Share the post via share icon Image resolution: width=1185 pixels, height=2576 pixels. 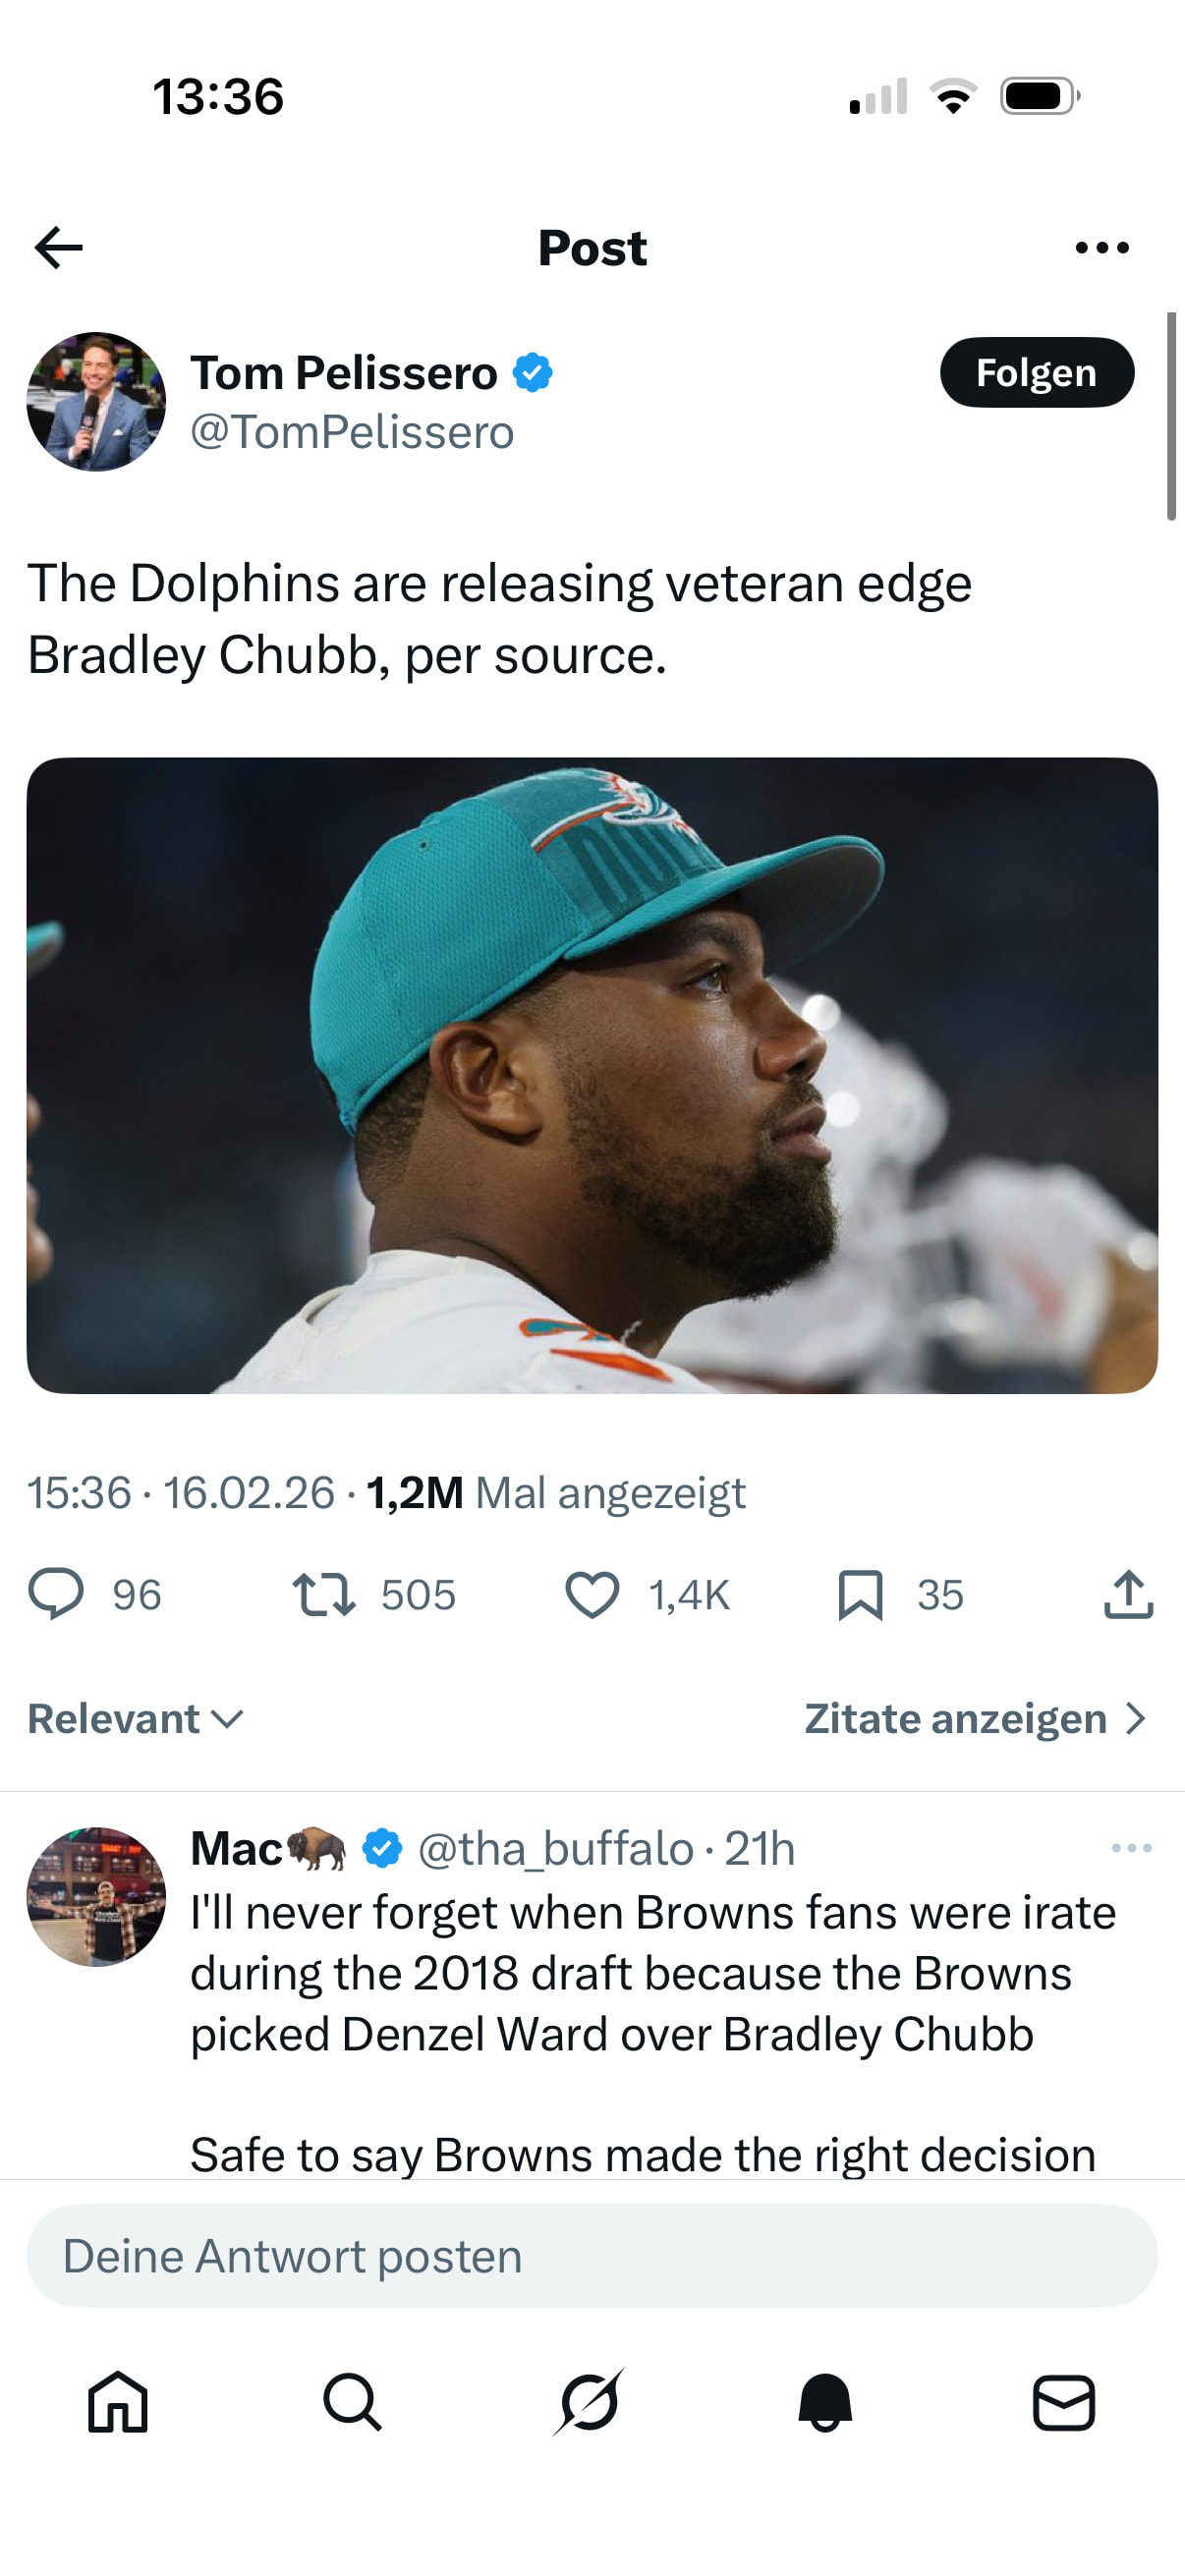1128,1594
